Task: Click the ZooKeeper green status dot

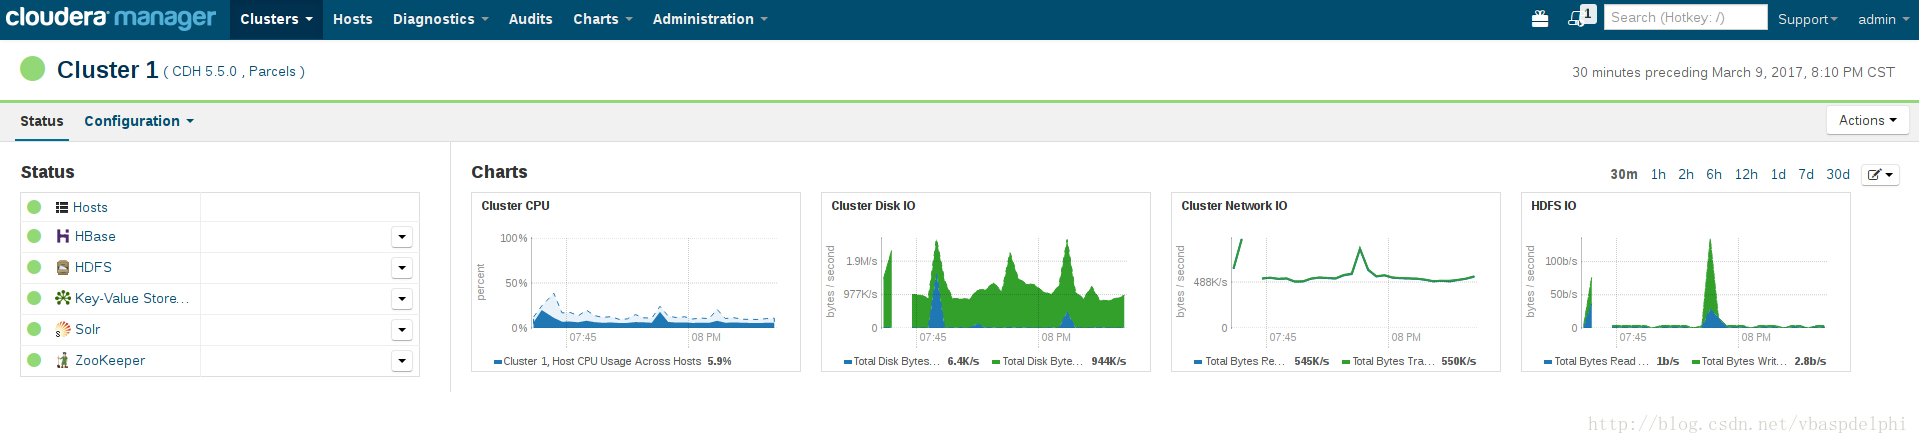Action: click(x=34, y=360)
